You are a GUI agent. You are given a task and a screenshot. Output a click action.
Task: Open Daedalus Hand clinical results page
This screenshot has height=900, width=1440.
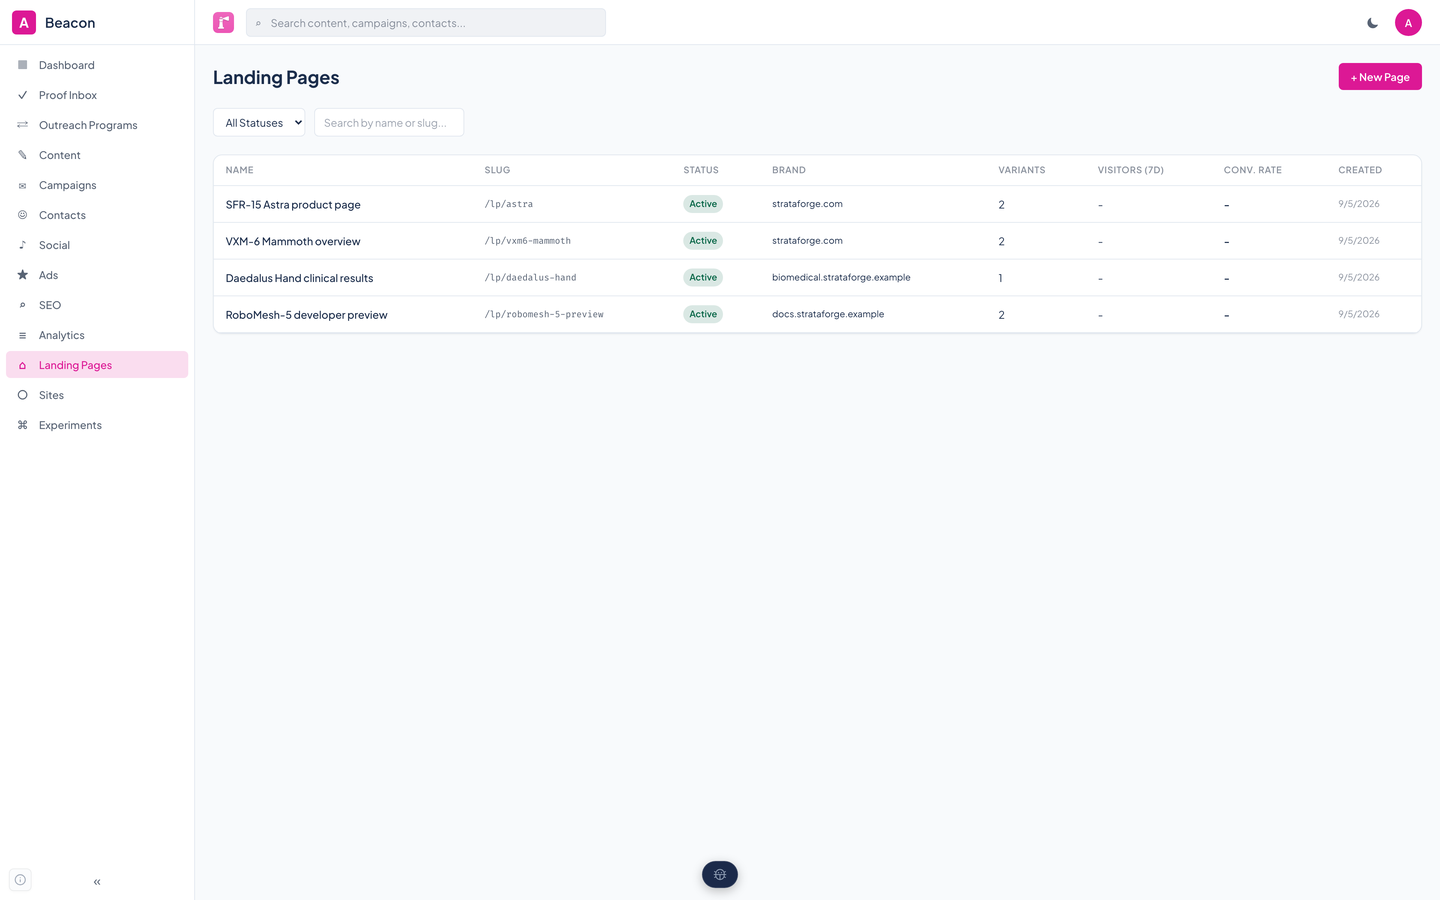tap(299, 278)
